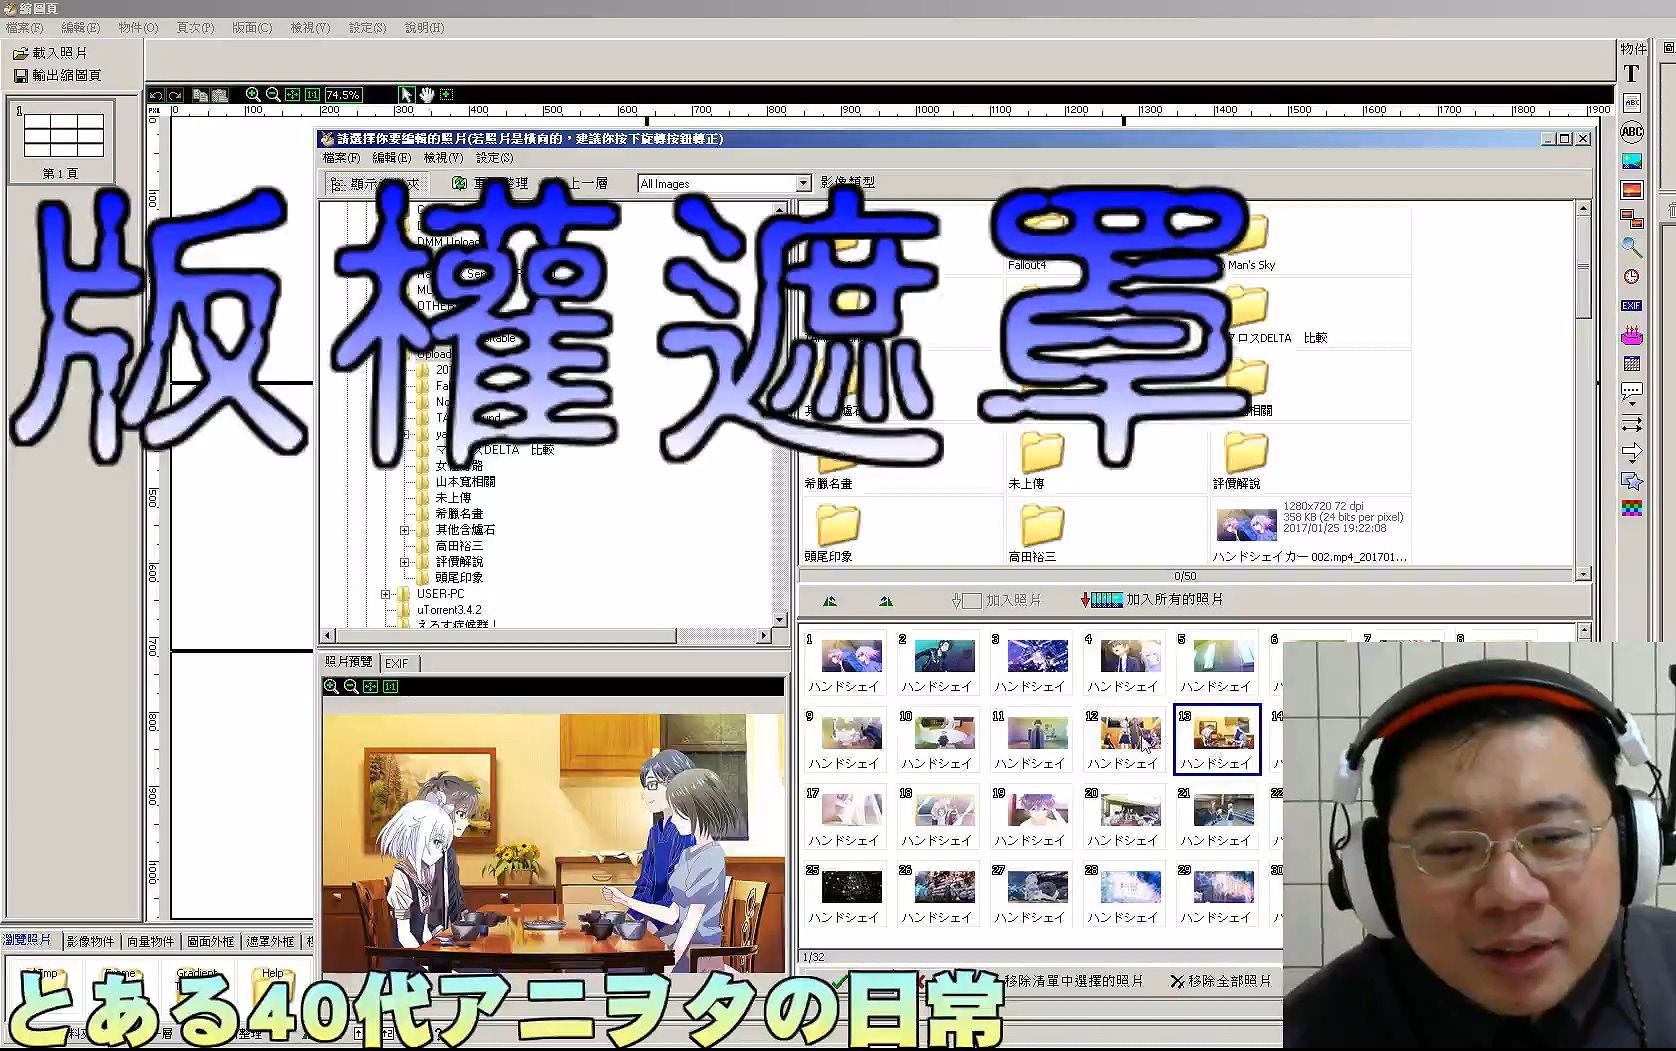Click the copy icon in canvas toolbar
Image resolution: width=1676 pixels, height=1051 pixels.
[x=200, y=95]
